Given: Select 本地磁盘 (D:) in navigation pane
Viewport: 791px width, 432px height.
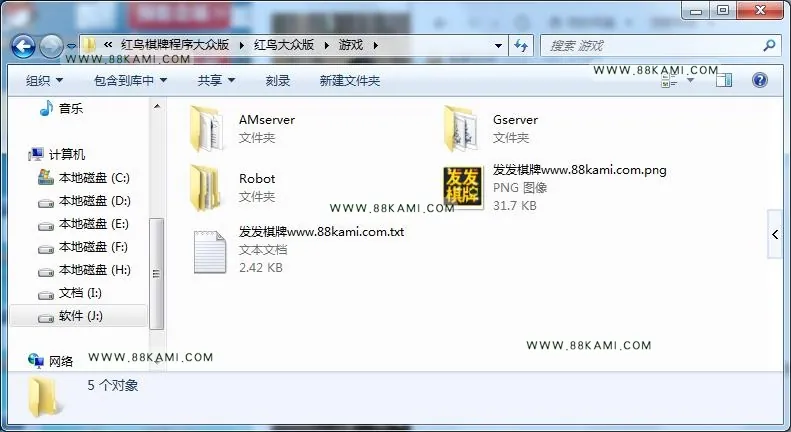Looking at the screenshot, I should 85,201.
